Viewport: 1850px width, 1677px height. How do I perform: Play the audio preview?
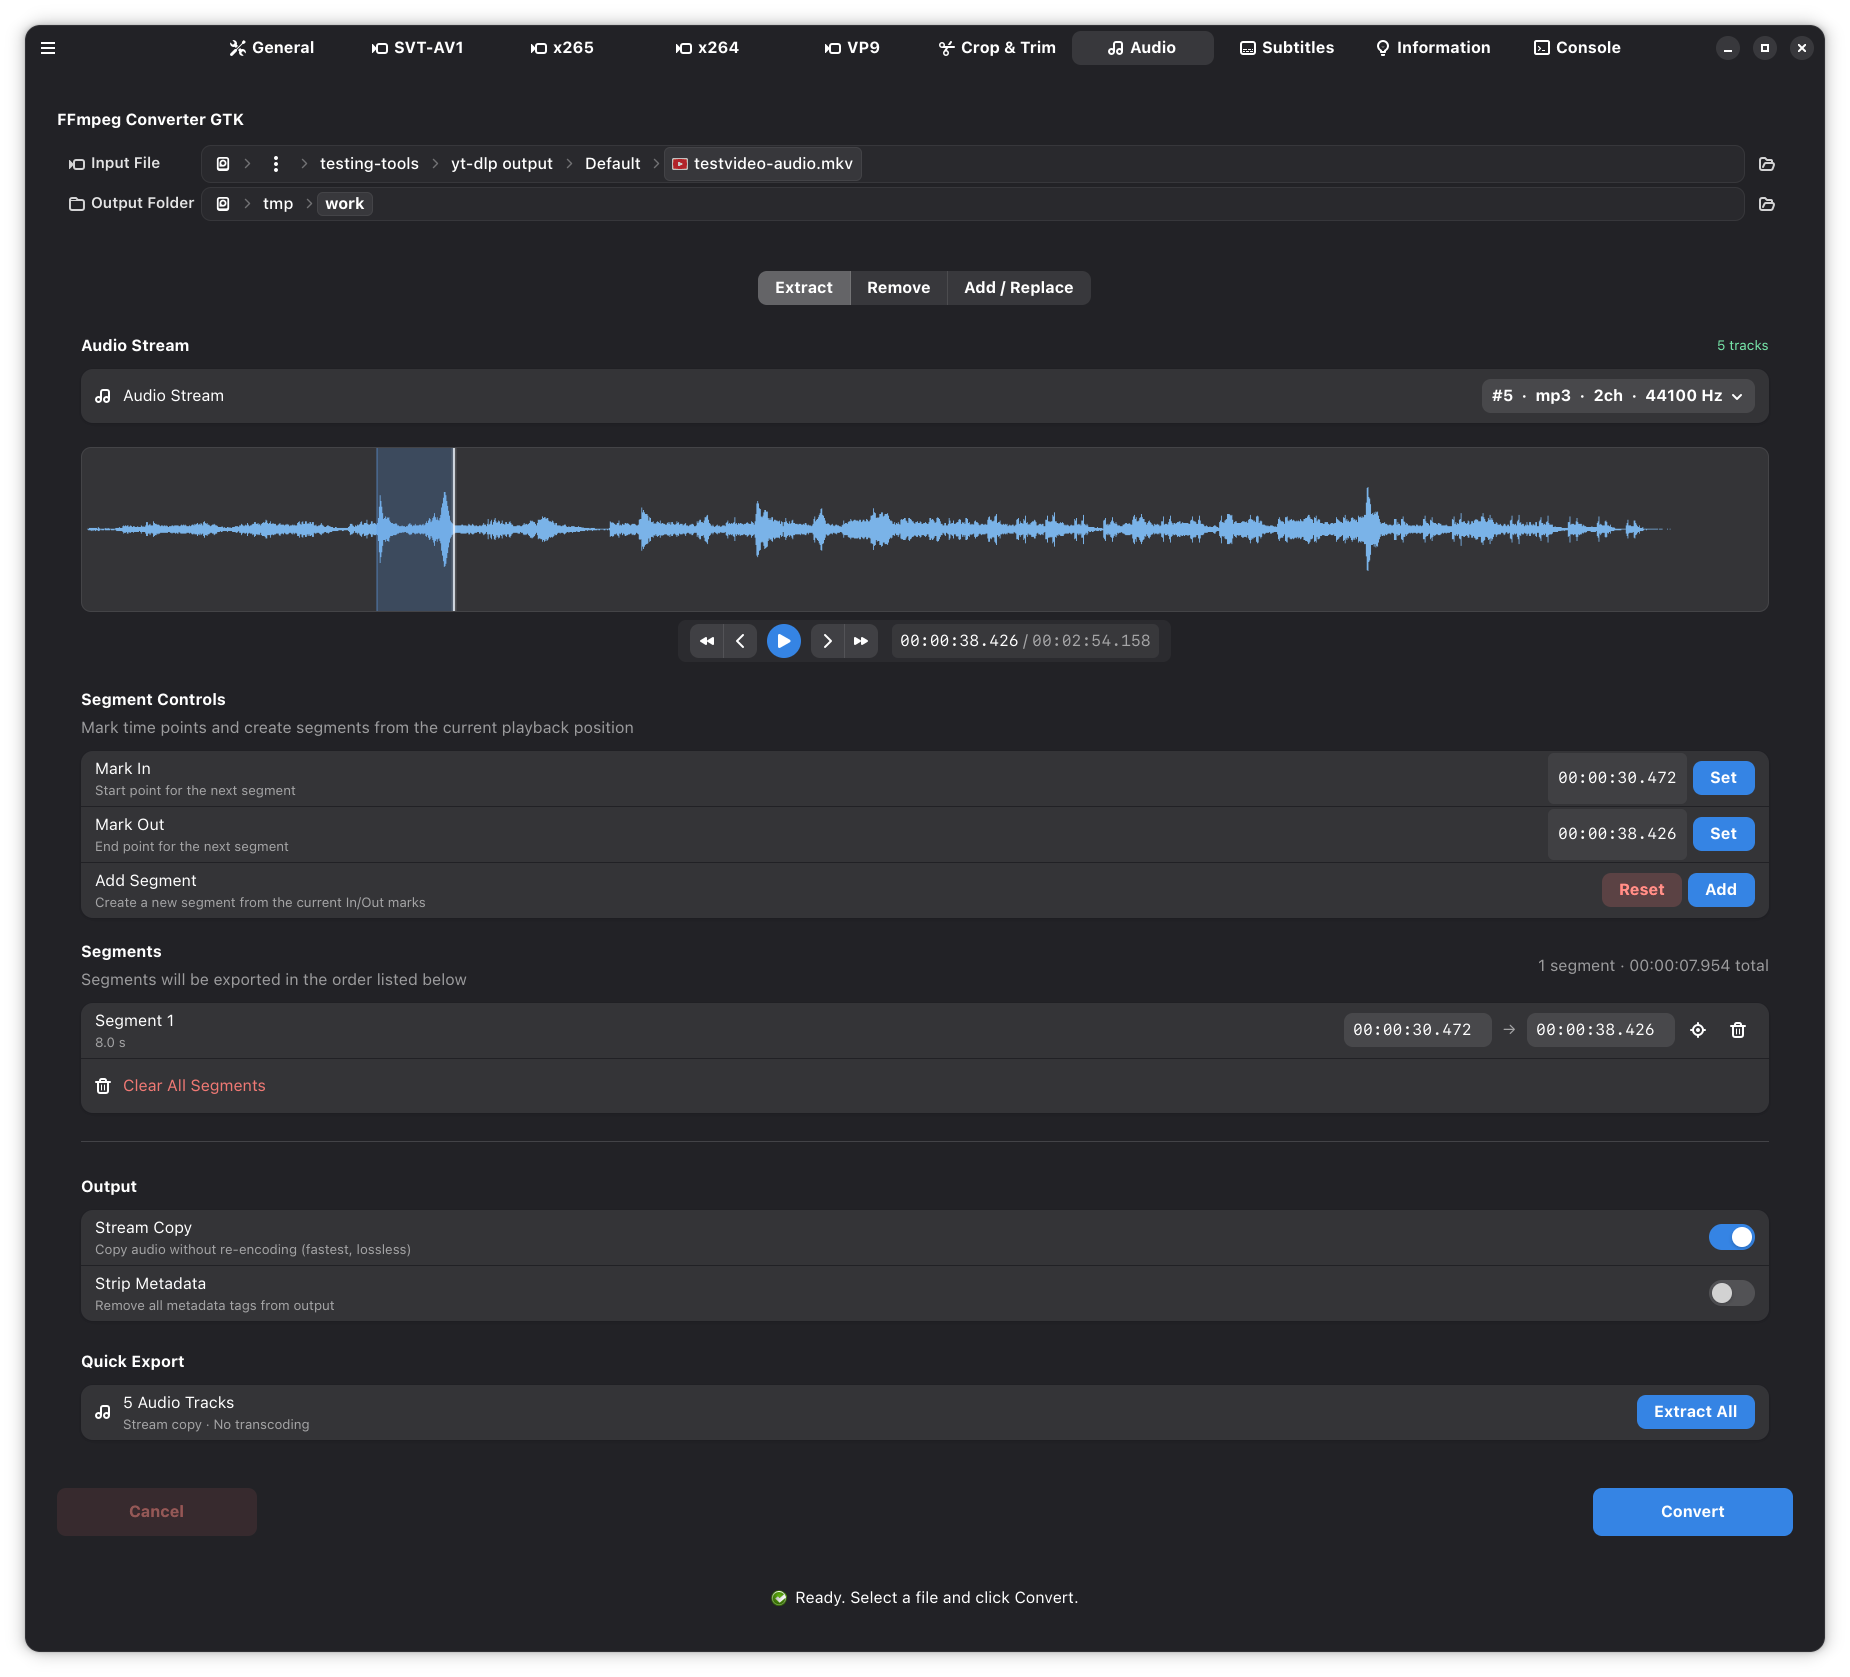[784, 641]
